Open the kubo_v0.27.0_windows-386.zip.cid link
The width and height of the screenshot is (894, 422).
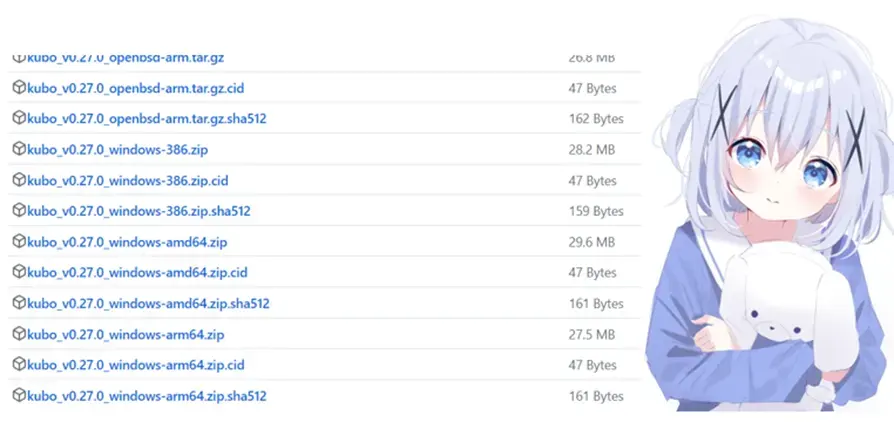click(128, 181)
